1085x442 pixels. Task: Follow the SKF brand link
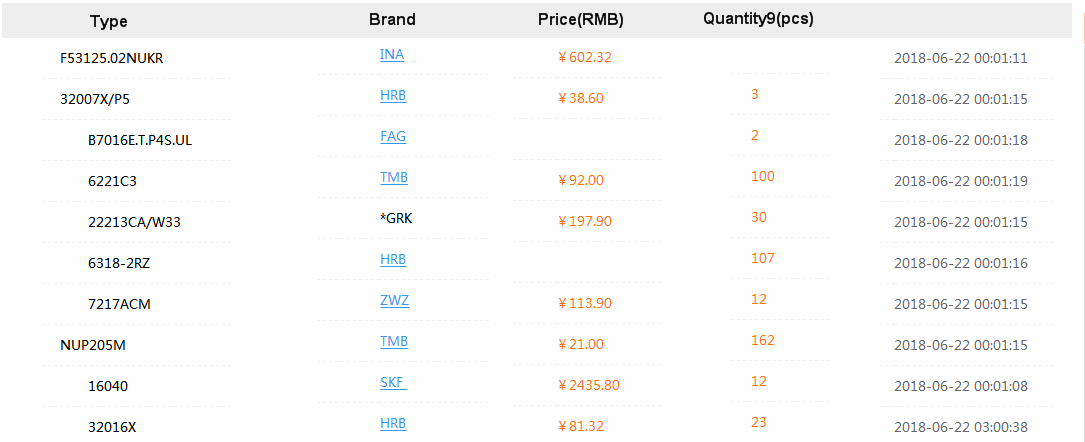point(393,383)
